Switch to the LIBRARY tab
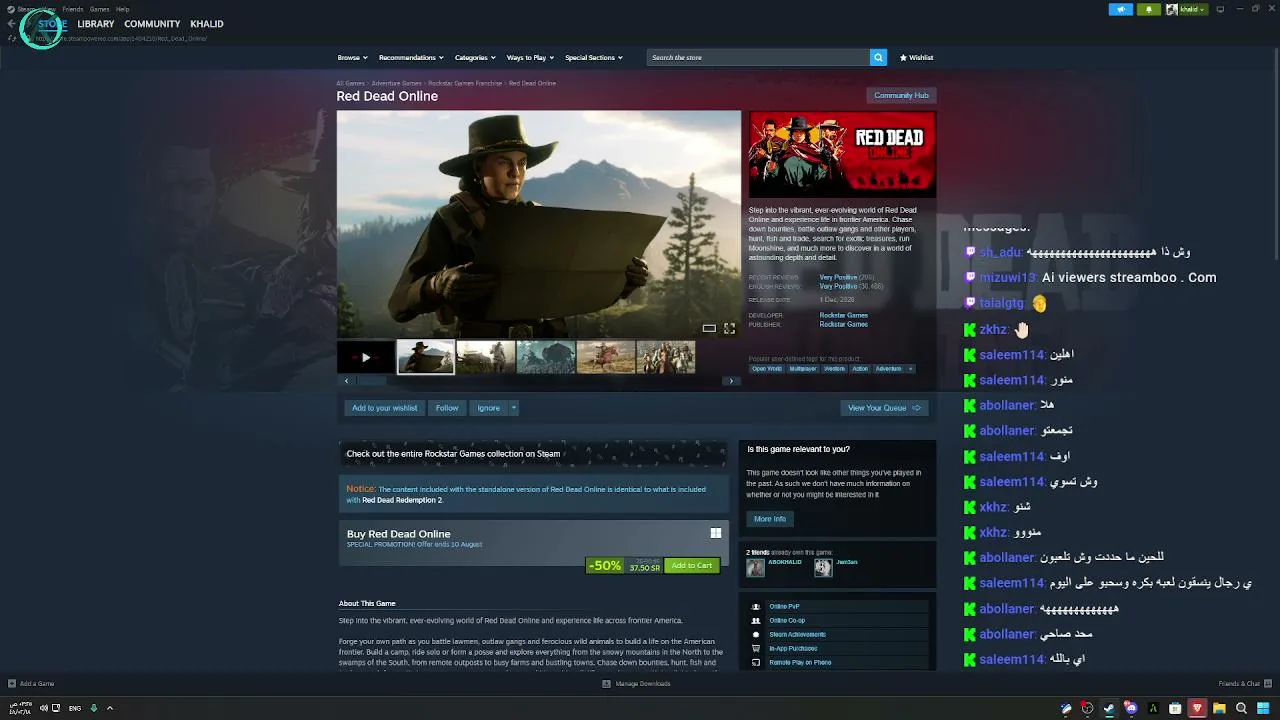The image size is (1280, 720). 96,24
